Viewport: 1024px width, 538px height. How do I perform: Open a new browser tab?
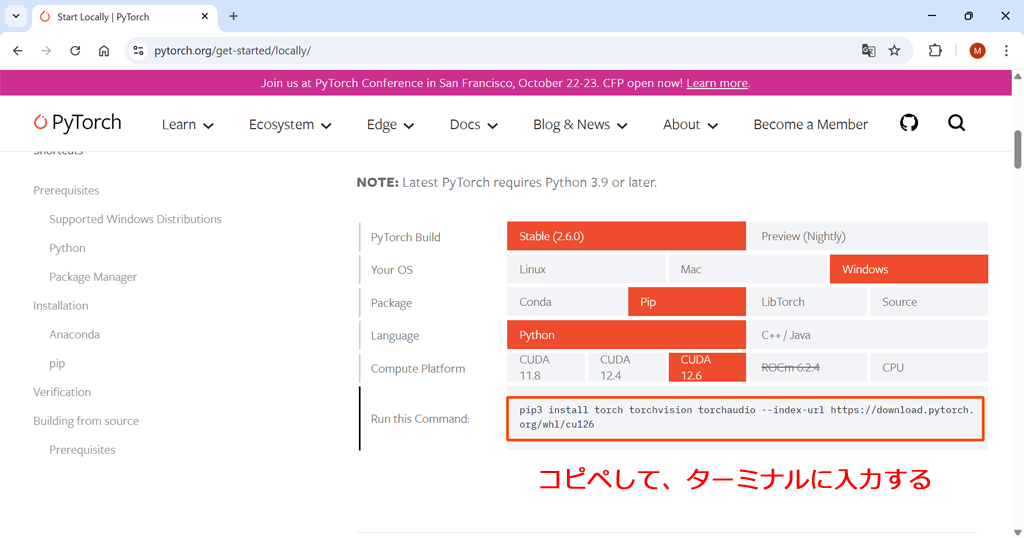(233, 16)
